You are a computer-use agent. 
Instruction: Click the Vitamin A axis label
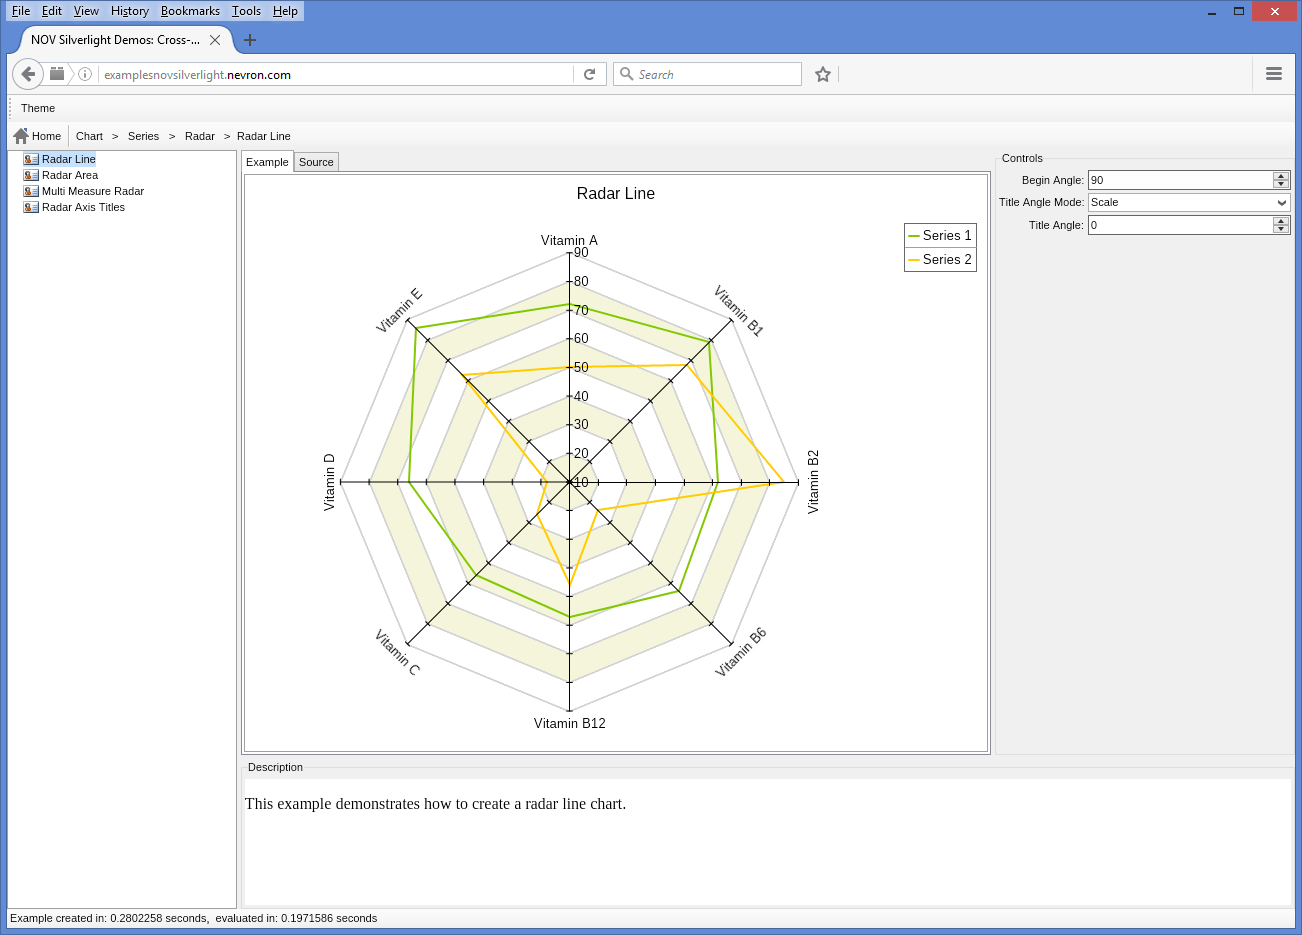click(x=569, y=240)
